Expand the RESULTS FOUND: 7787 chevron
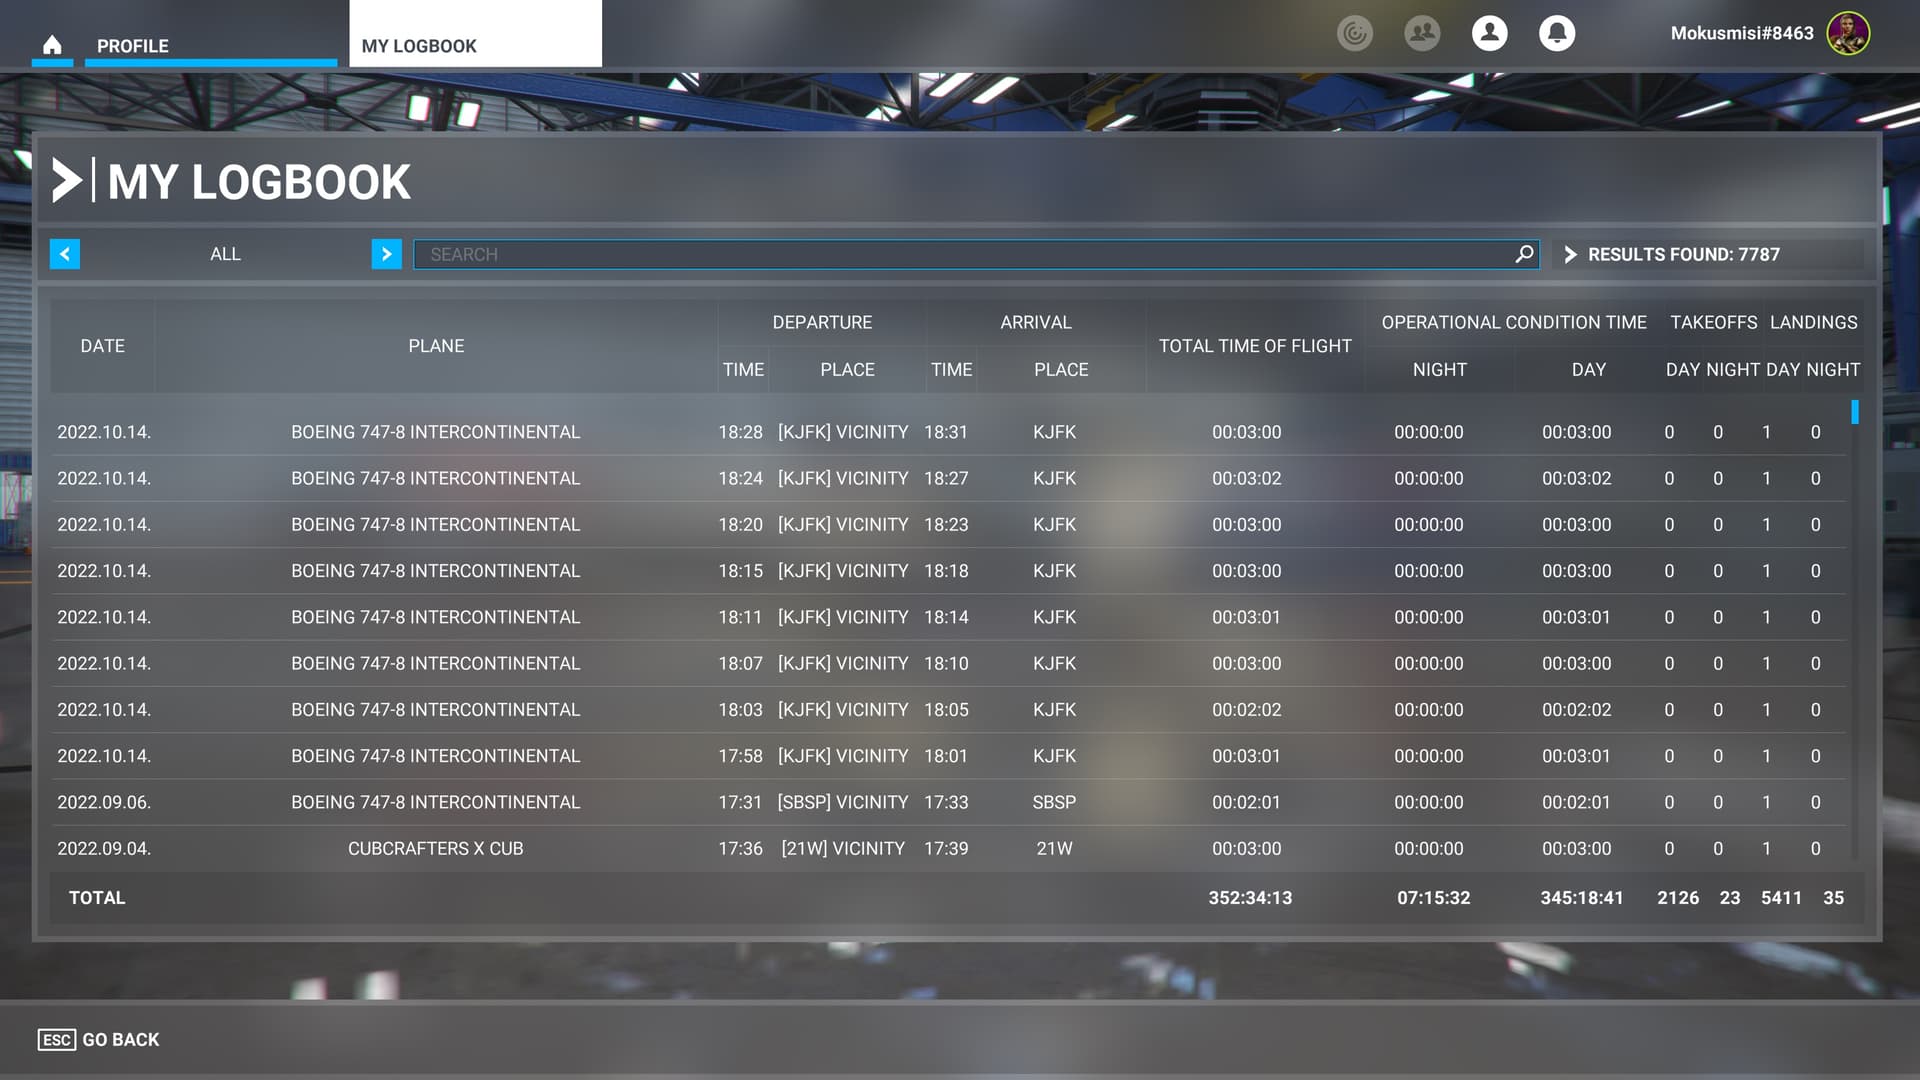The image size is (1920, 1080). [1572, 254]
